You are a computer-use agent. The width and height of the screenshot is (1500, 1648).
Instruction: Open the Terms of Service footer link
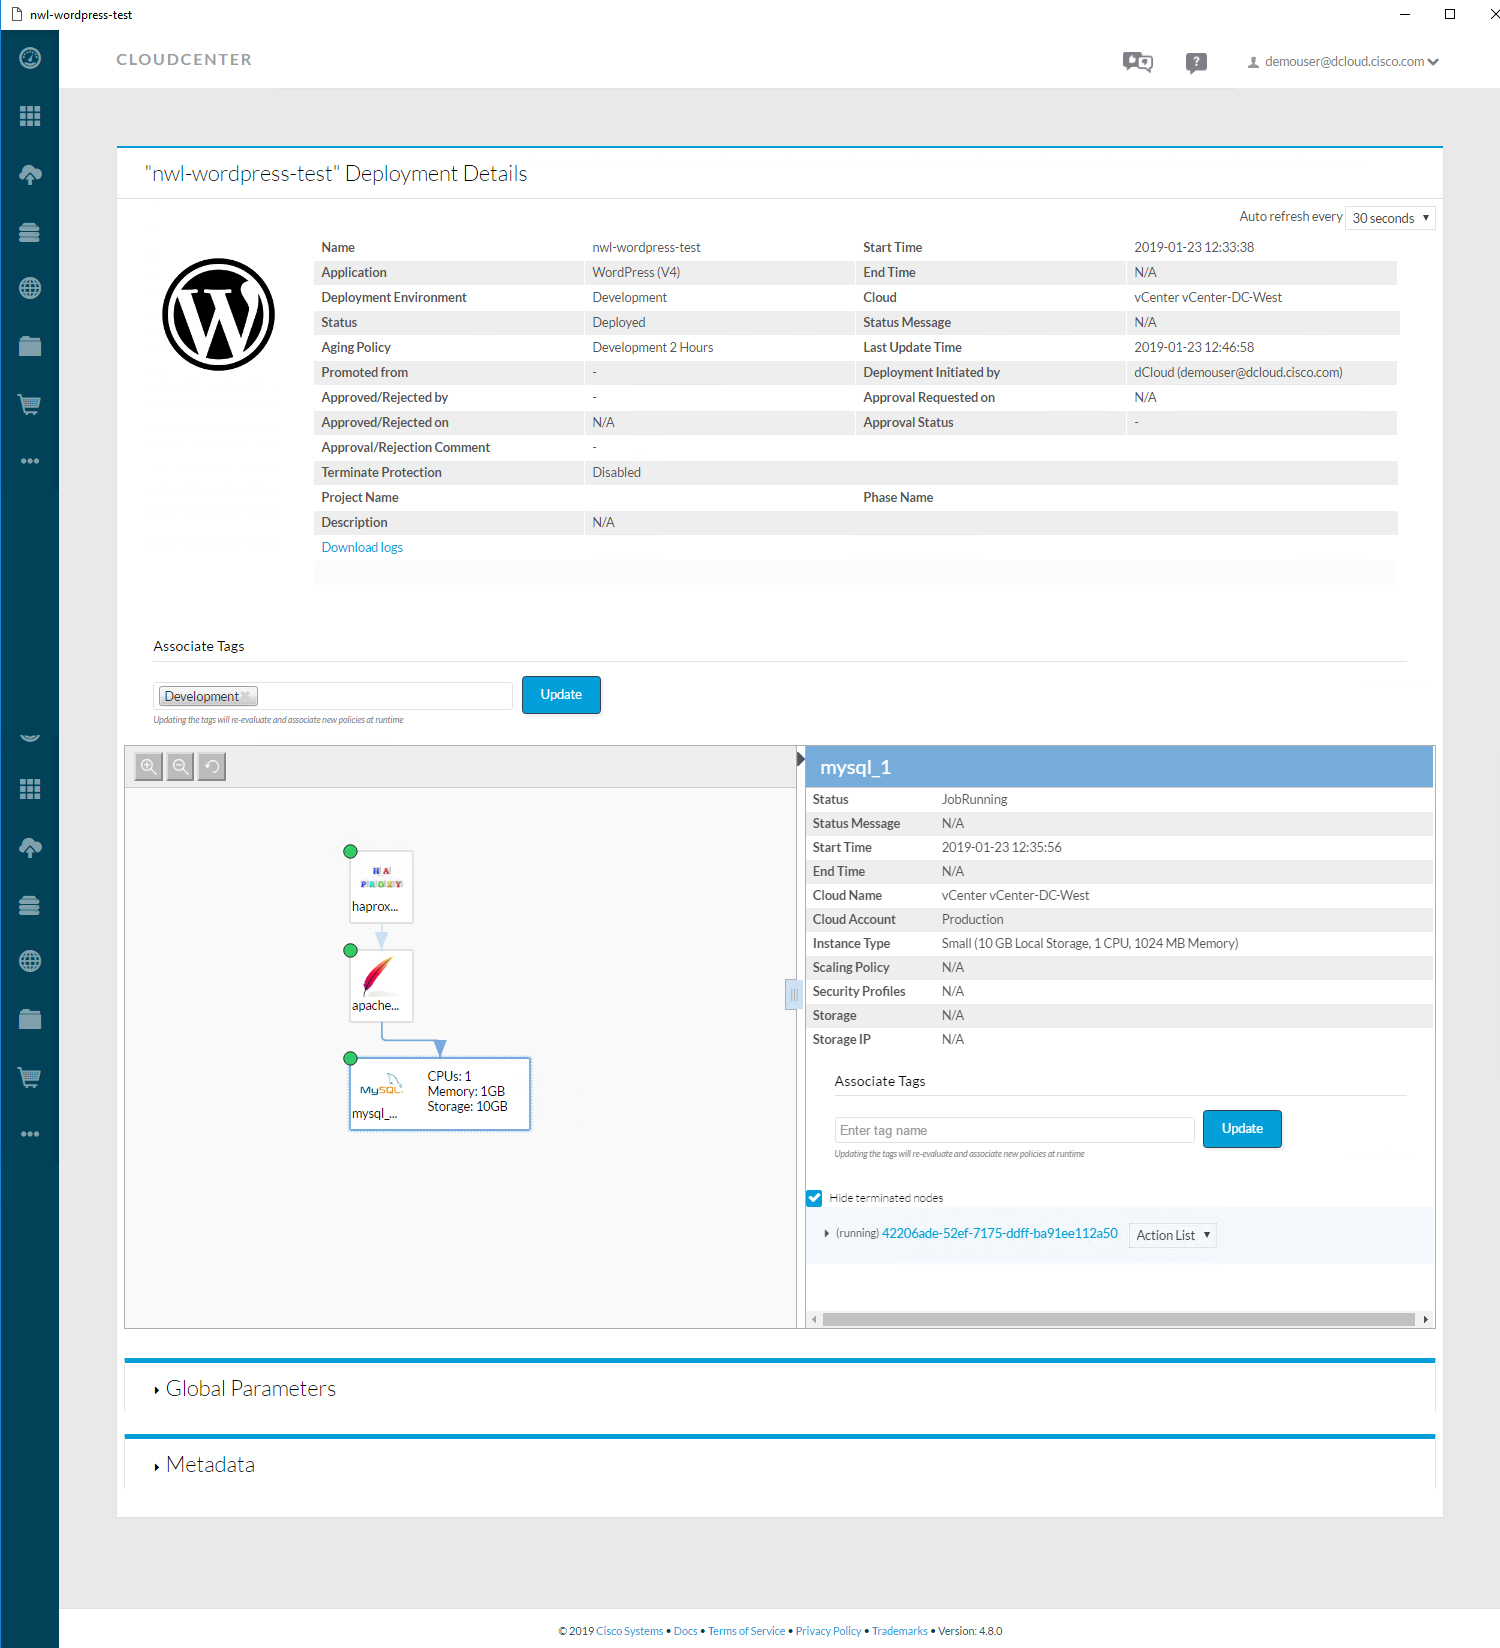[x=747, y=1631]
